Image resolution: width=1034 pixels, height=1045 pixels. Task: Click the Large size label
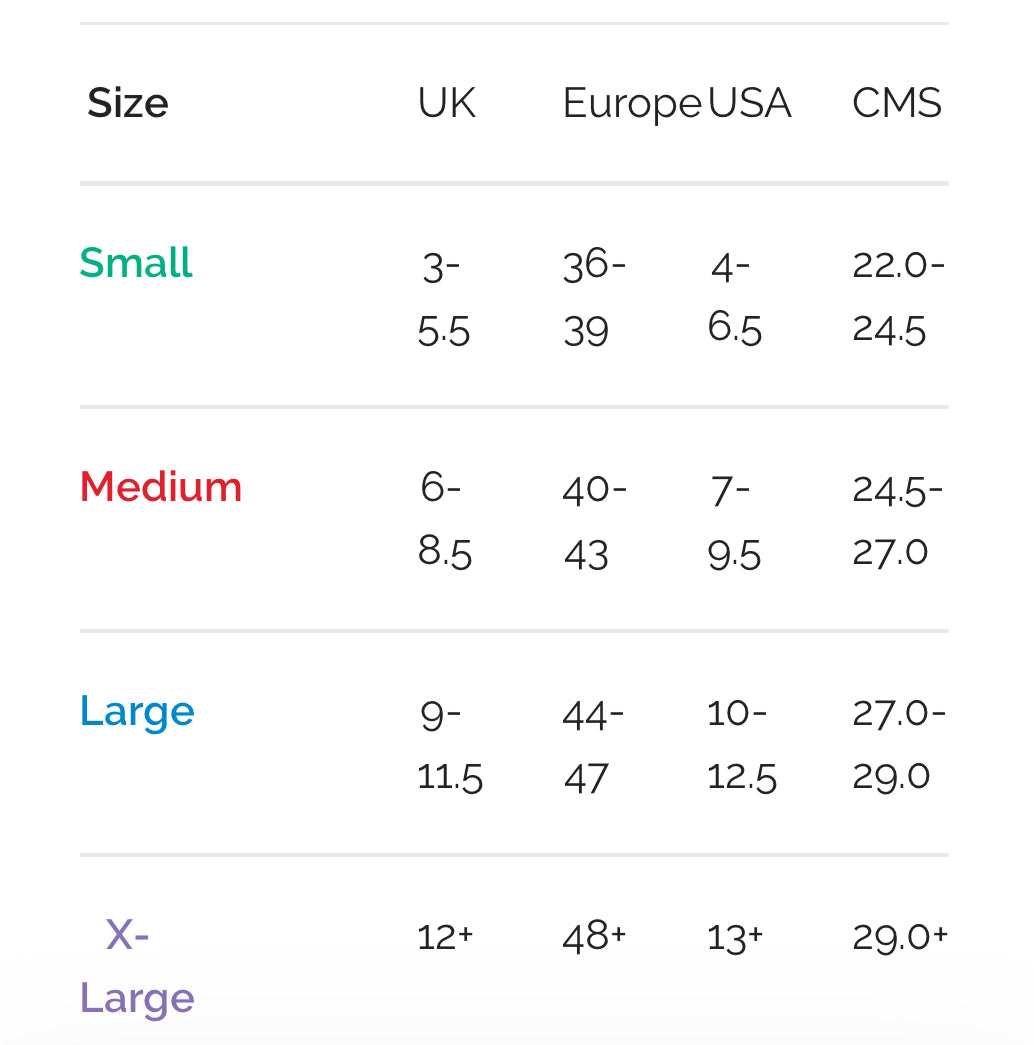(137, 711)
